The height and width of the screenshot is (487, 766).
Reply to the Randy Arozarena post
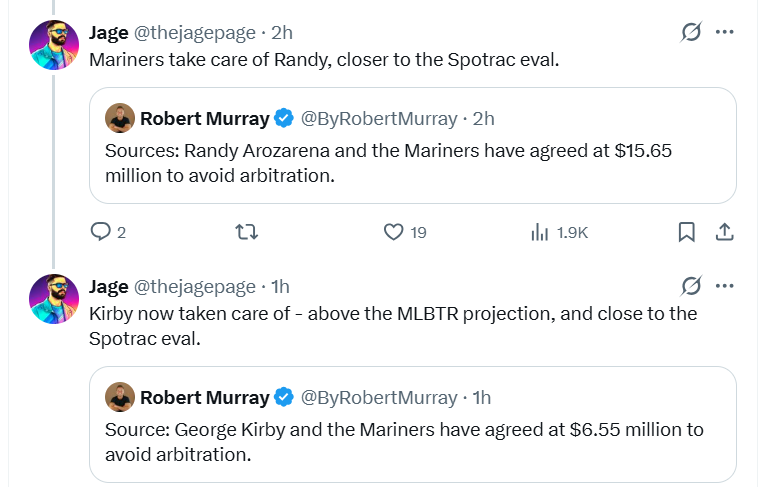click(x=101, y=232)
